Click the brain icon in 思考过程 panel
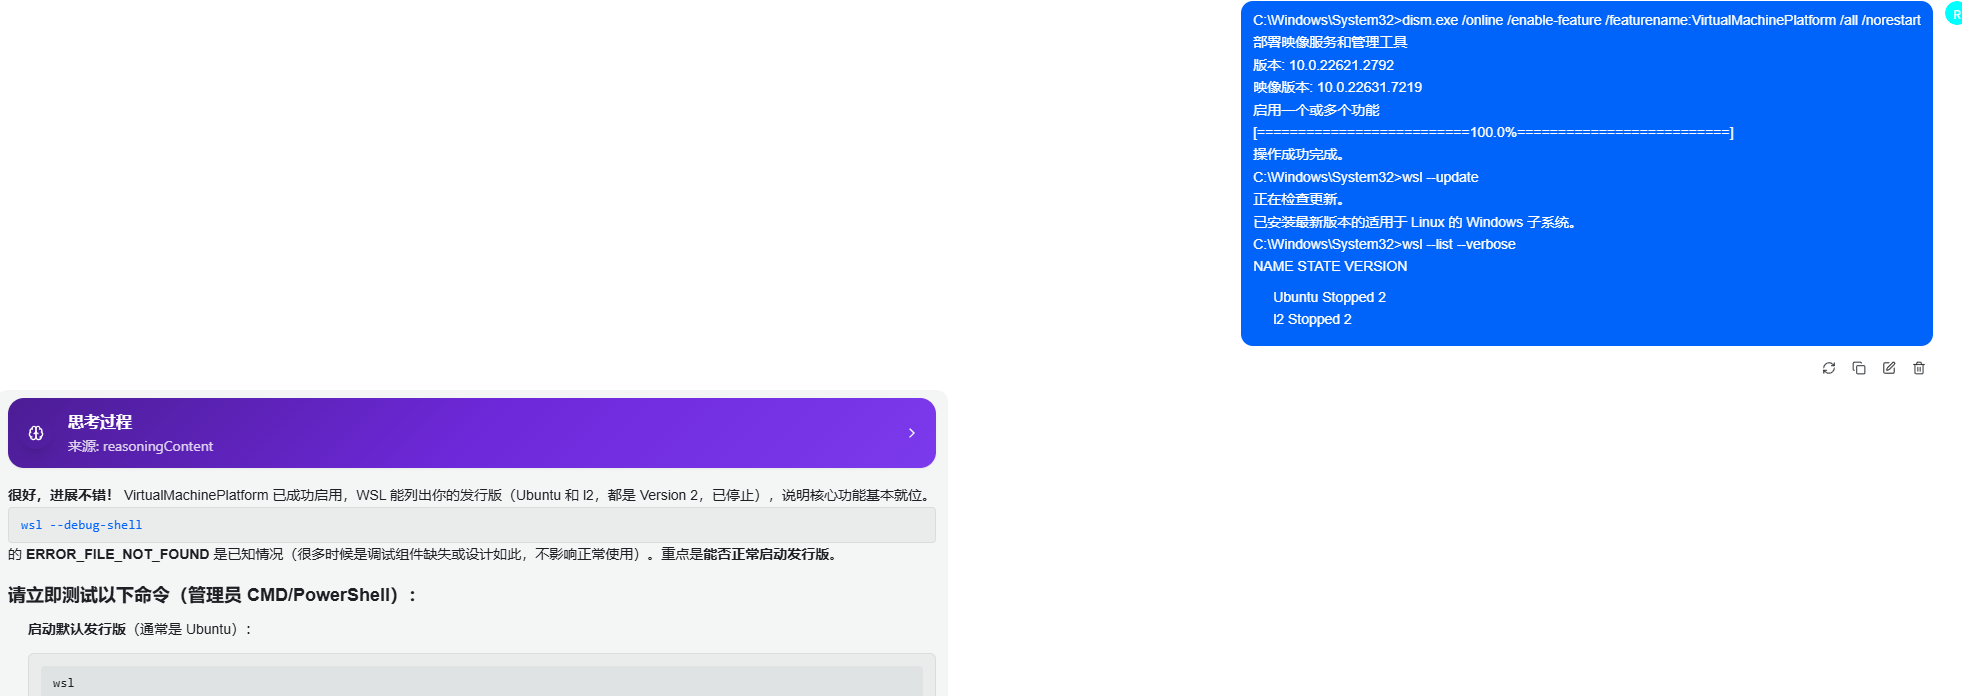This screenshot has width=1962, height=696. [x=36, y=433]
